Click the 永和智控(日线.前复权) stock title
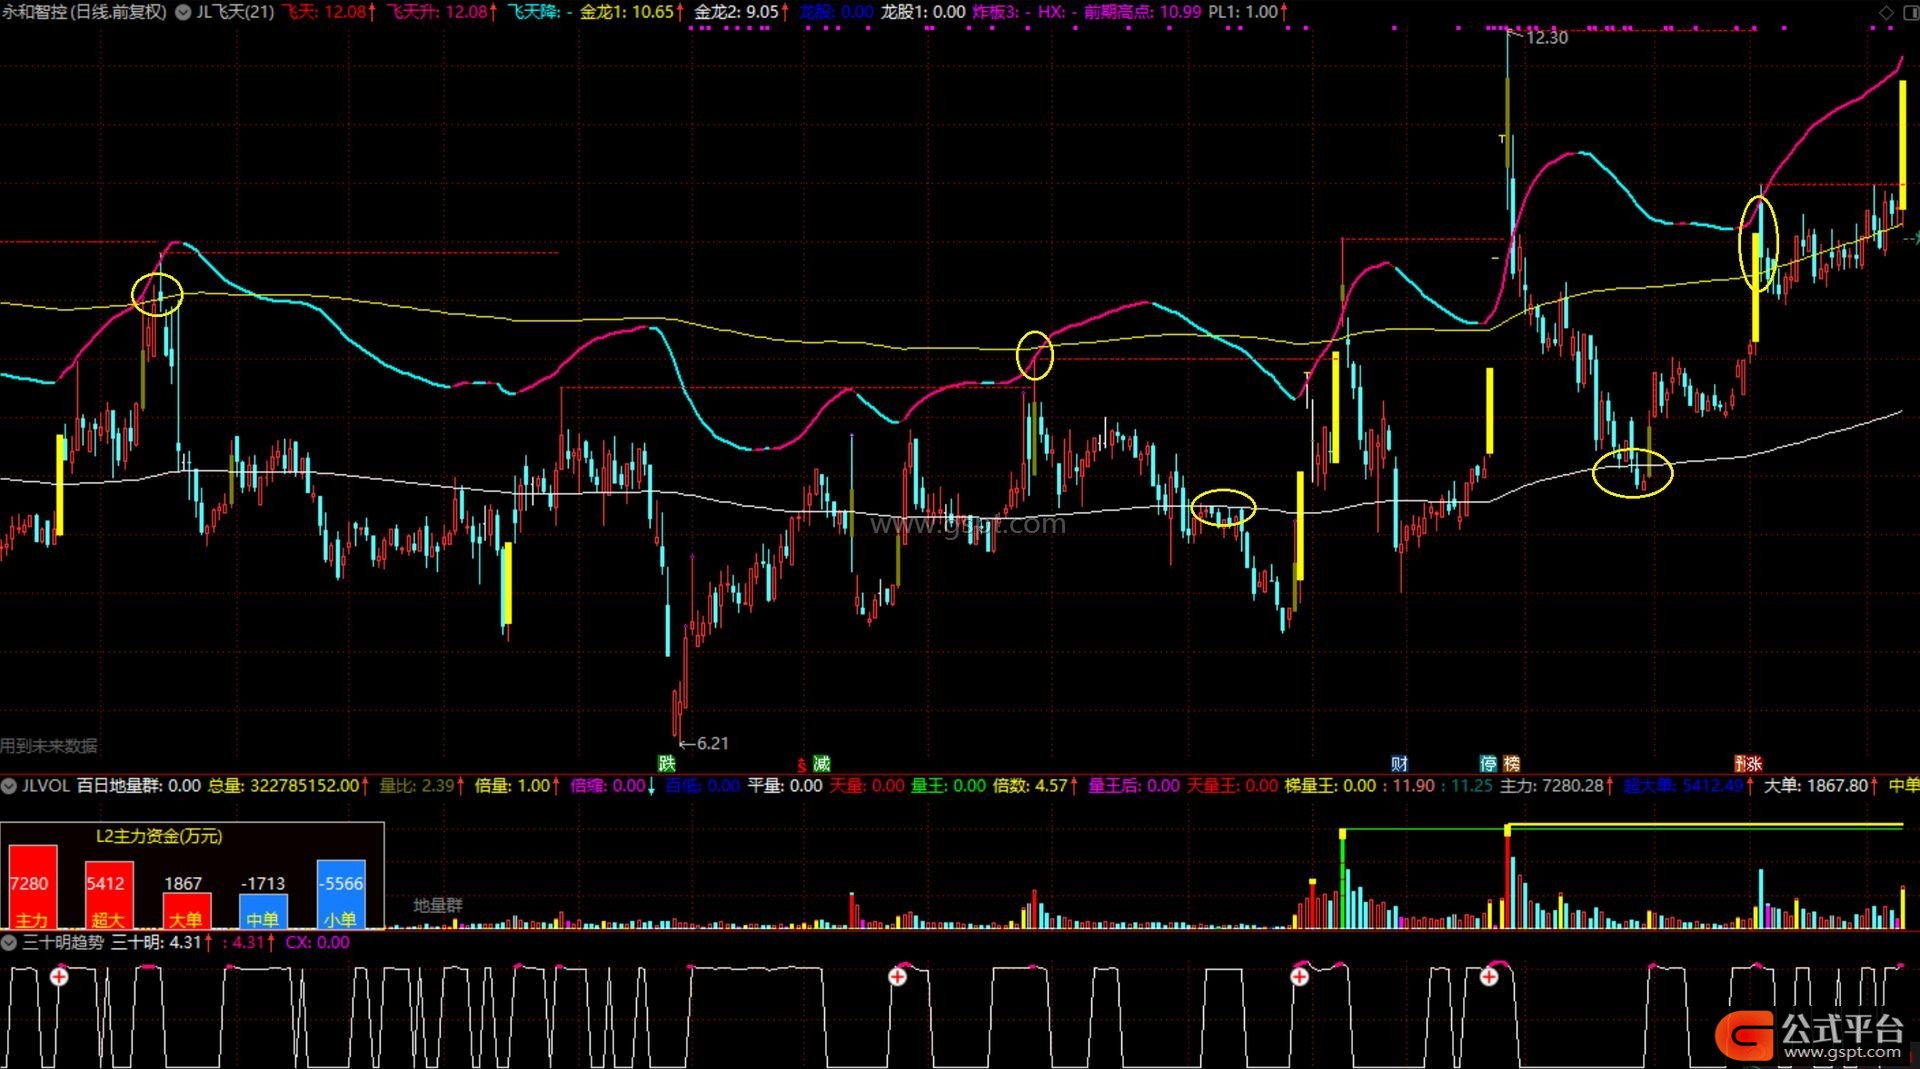This screenshot has height=1069, width=1920. tap(84, 12)
